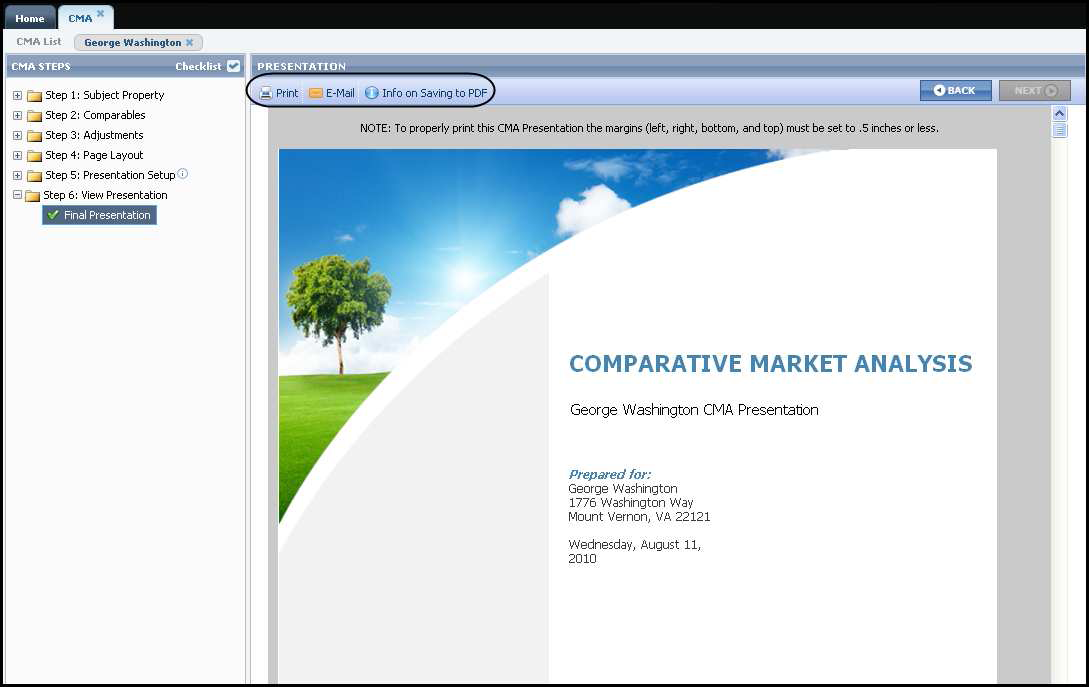Click the presentation scrollbar thumb

[x=1059, y=131]
